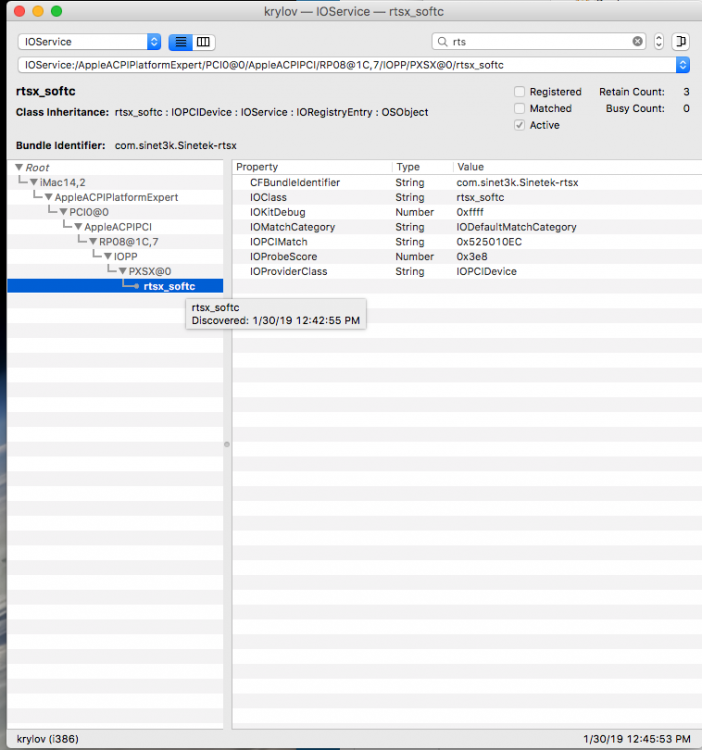Collapse the AppleACPIPlatformExpert node
This screenshot has height=750, width=702.
click(x=49, y=197)
